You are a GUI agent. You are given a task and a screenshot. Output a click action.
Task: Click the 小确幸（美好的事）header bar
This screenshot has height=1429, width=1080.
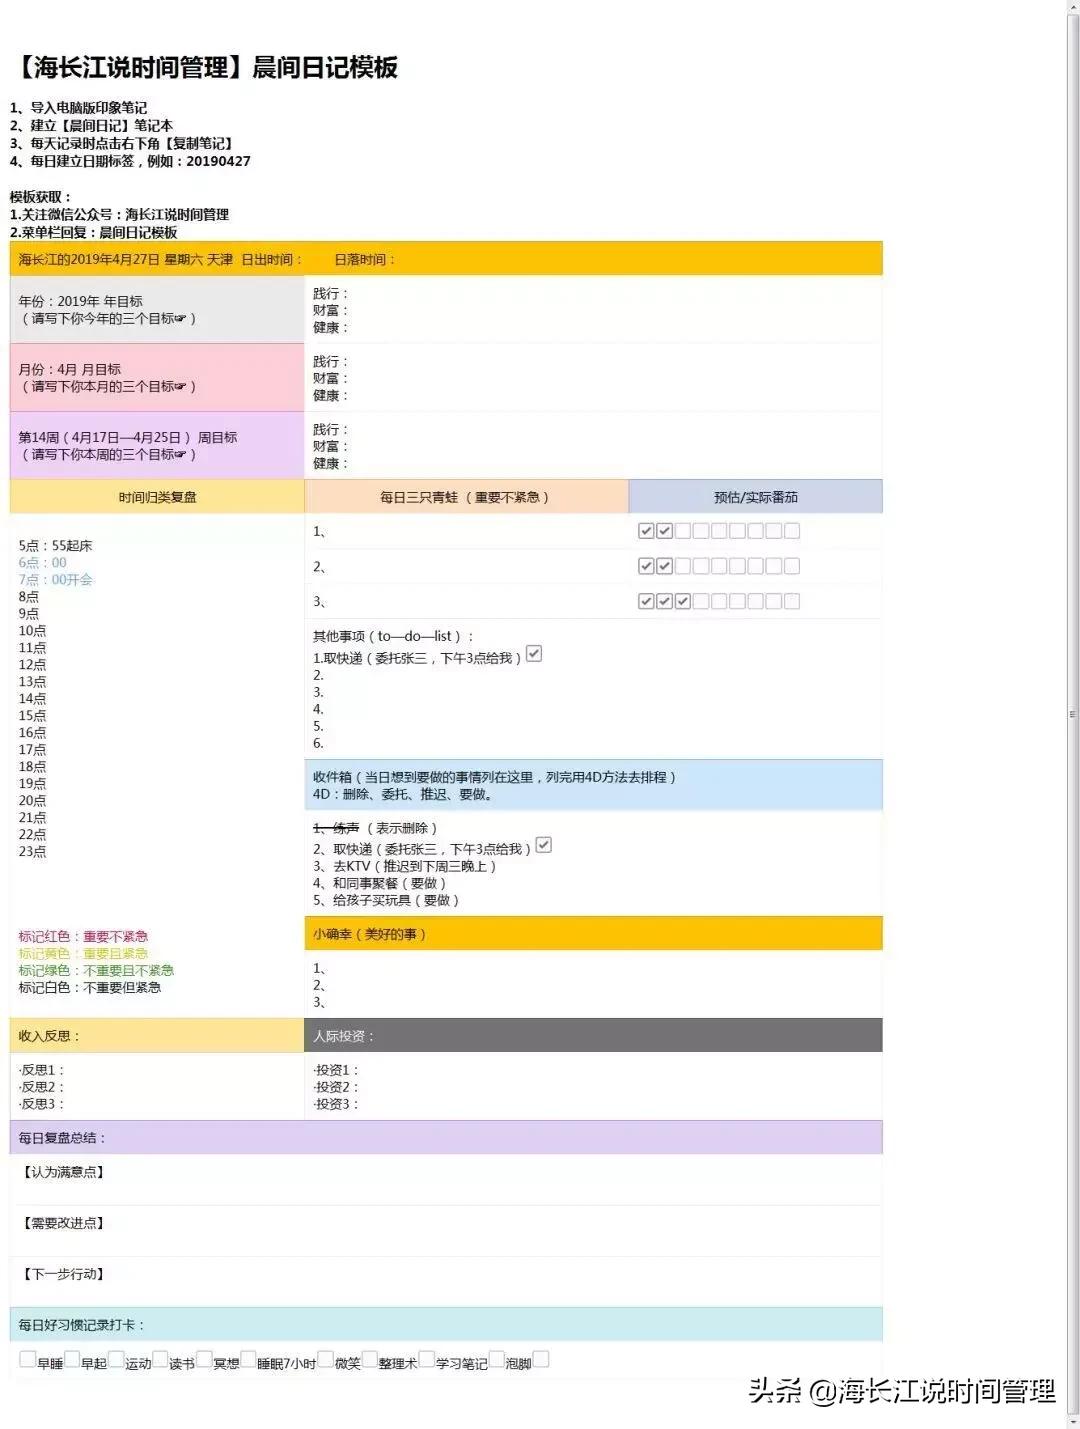click(370, 934)
